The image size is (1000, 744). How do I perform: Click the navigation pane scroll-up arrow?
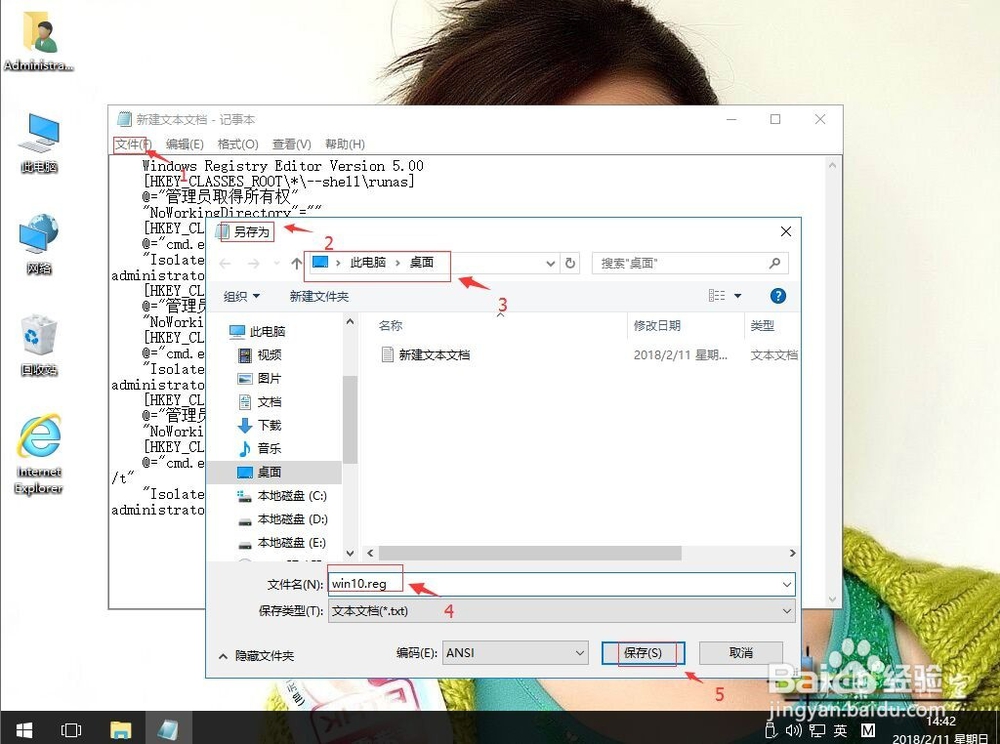pyautogui.click(x=349, y=322)
